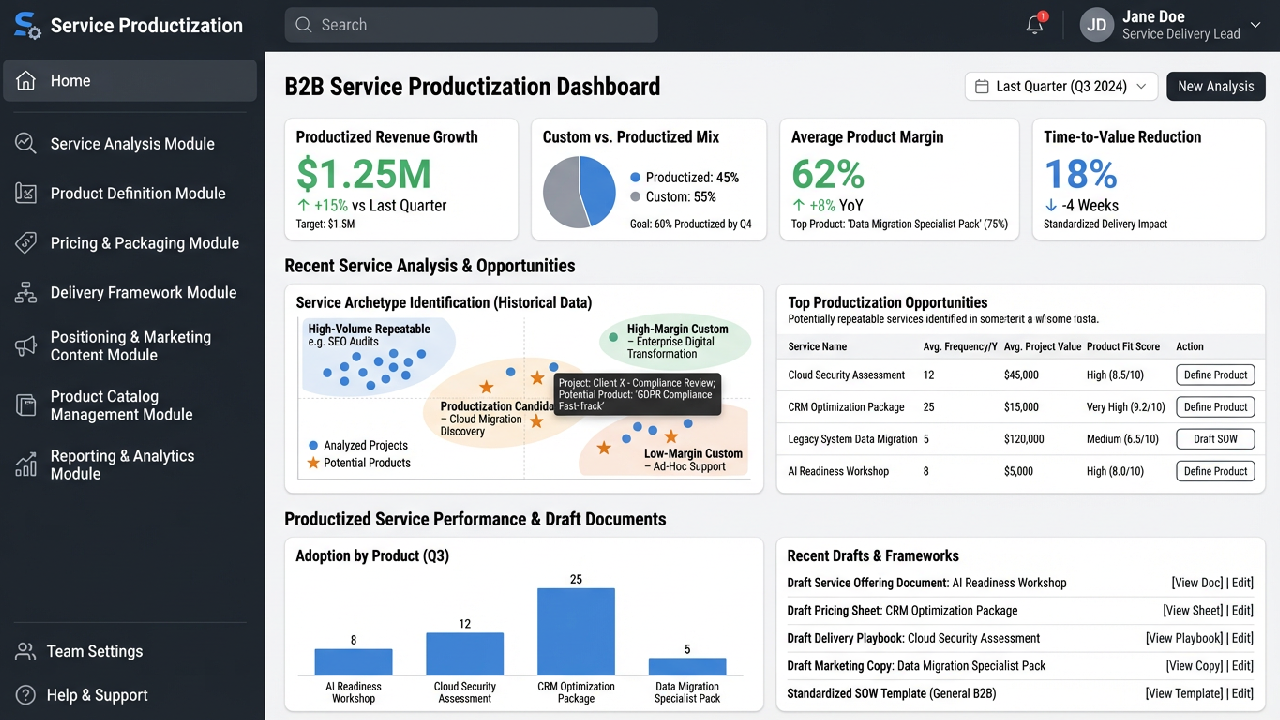Click the Positioning & Marketing megaphone icon
1280x720 pixels.
(26, 346)
